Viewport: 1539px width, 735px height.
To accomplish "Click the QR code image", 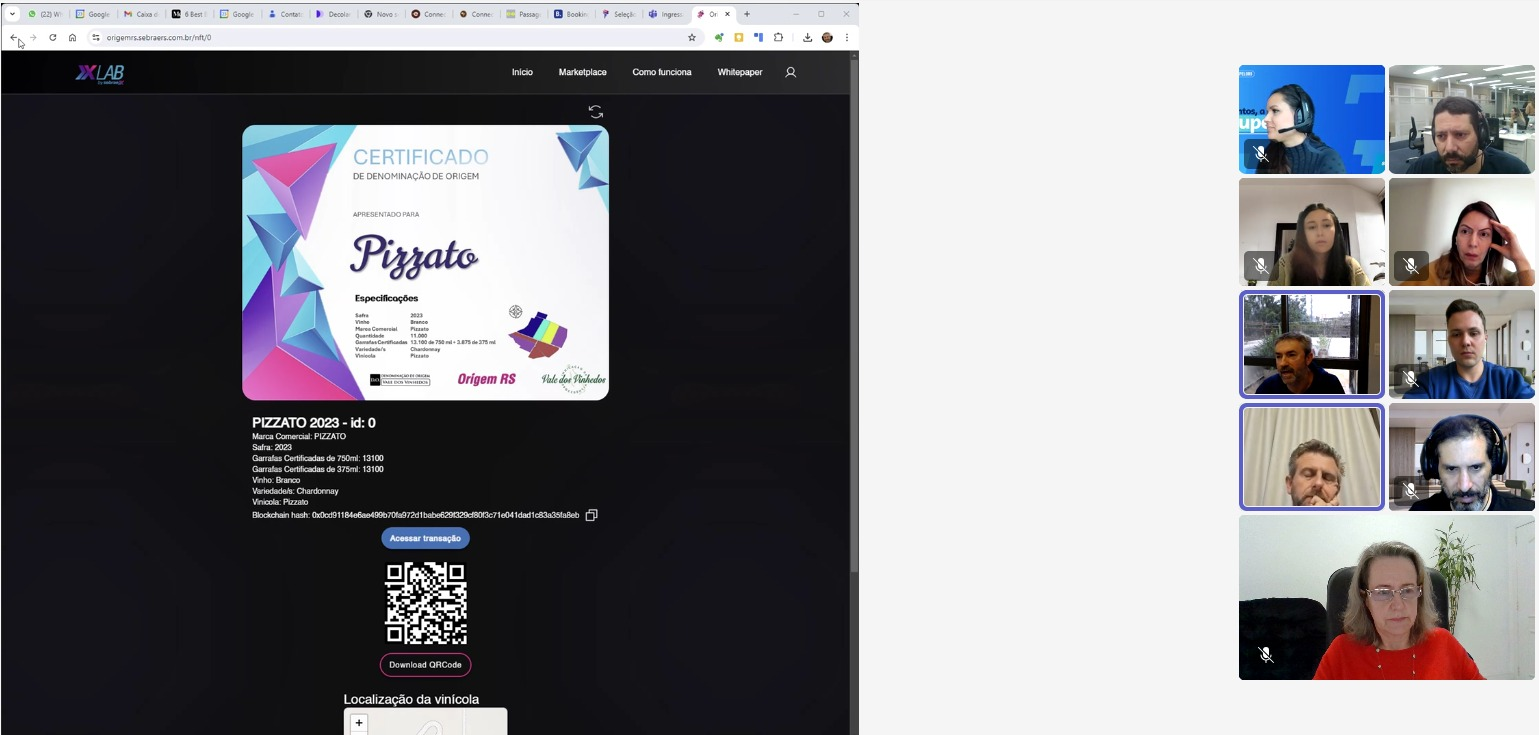I will [x=426, y=603].
